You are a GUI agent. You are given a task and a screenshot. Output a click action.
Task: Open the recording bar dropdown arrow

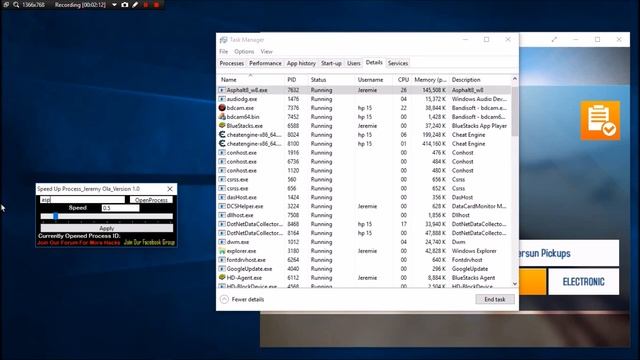pos(114,5)
